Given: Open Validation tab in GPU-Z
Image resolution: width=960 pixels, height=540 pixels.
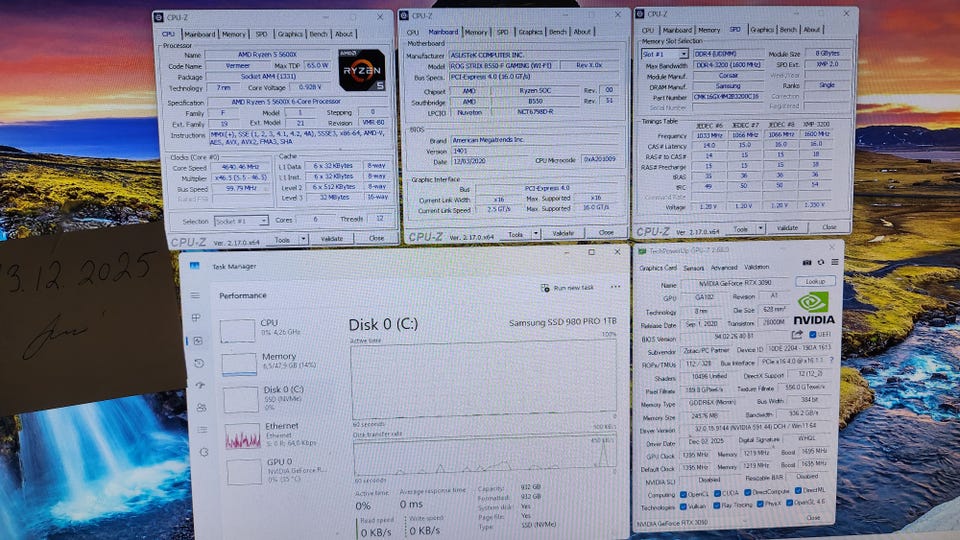Looking at the screenshot, I should pyautogui.click(x=756, y=267).
